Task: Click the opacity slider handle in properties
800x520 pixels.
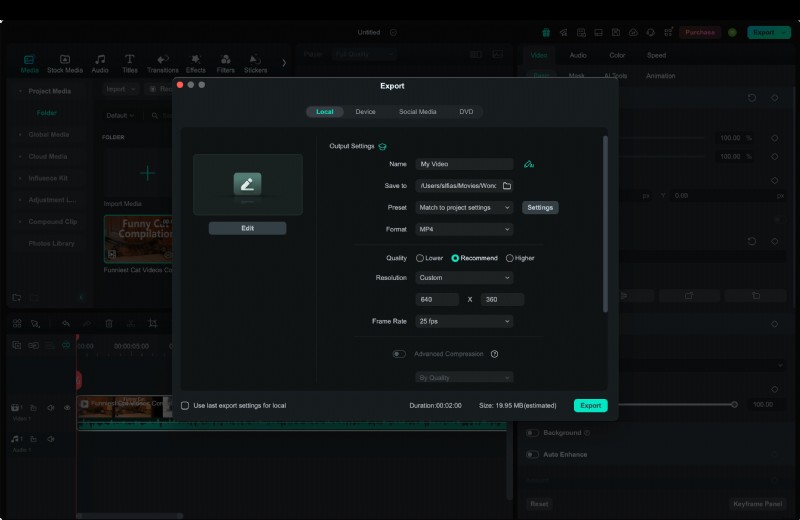Action: click(x=734, y=405)
